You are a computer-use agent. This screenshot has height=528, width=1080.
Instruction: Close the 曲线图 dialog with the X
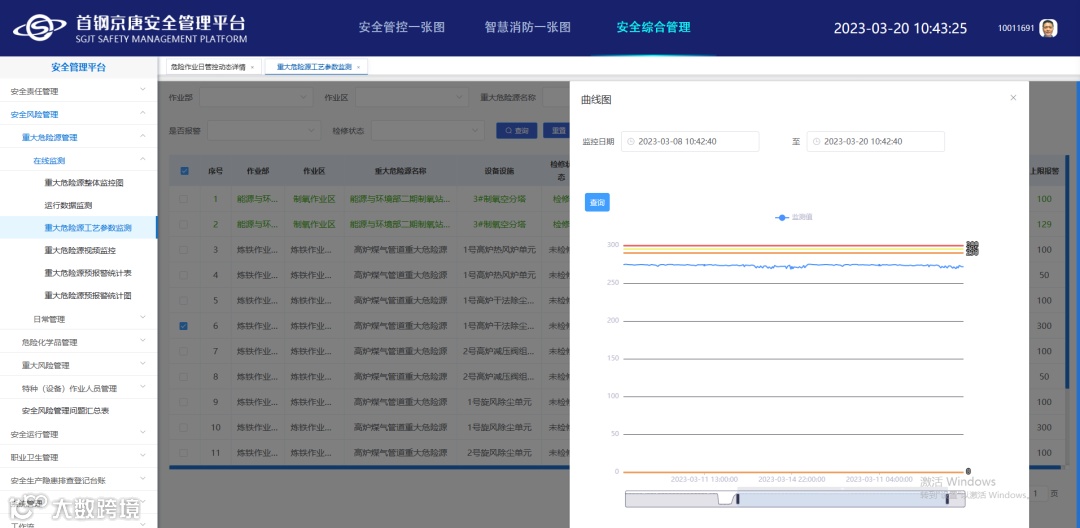tap(1013, 98)
